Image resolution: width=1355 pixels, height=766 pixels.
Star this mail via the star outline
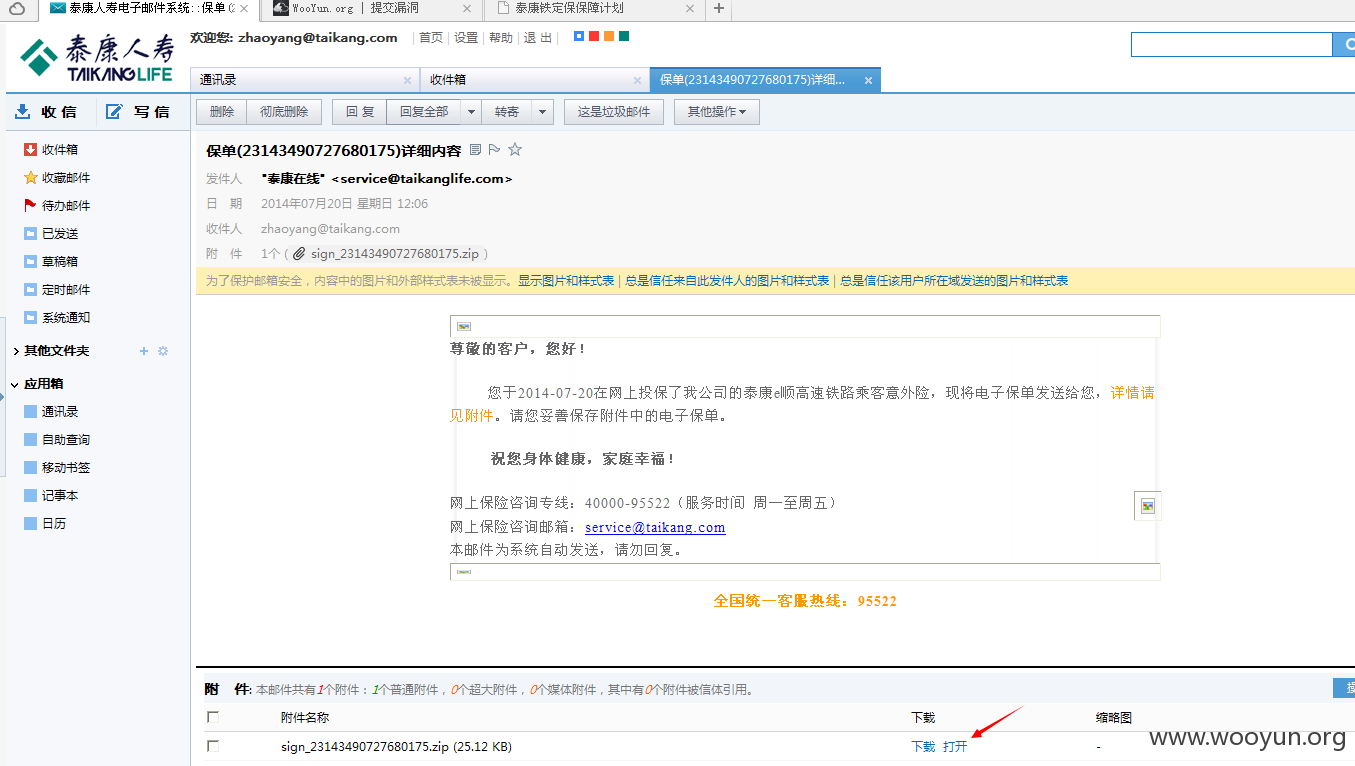(515, 150)
